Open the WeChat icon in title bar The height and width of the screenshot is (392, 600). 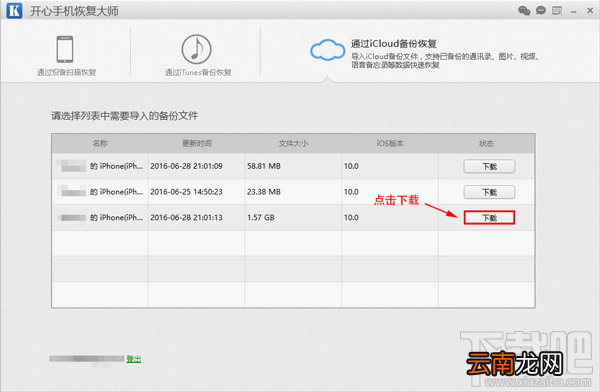[524, 10]
